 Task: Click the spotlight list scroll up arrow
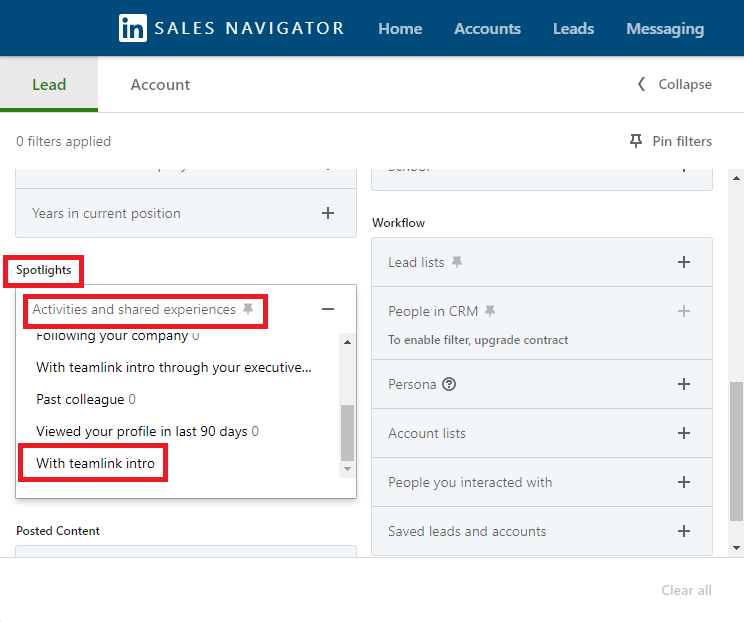(347, 342)
